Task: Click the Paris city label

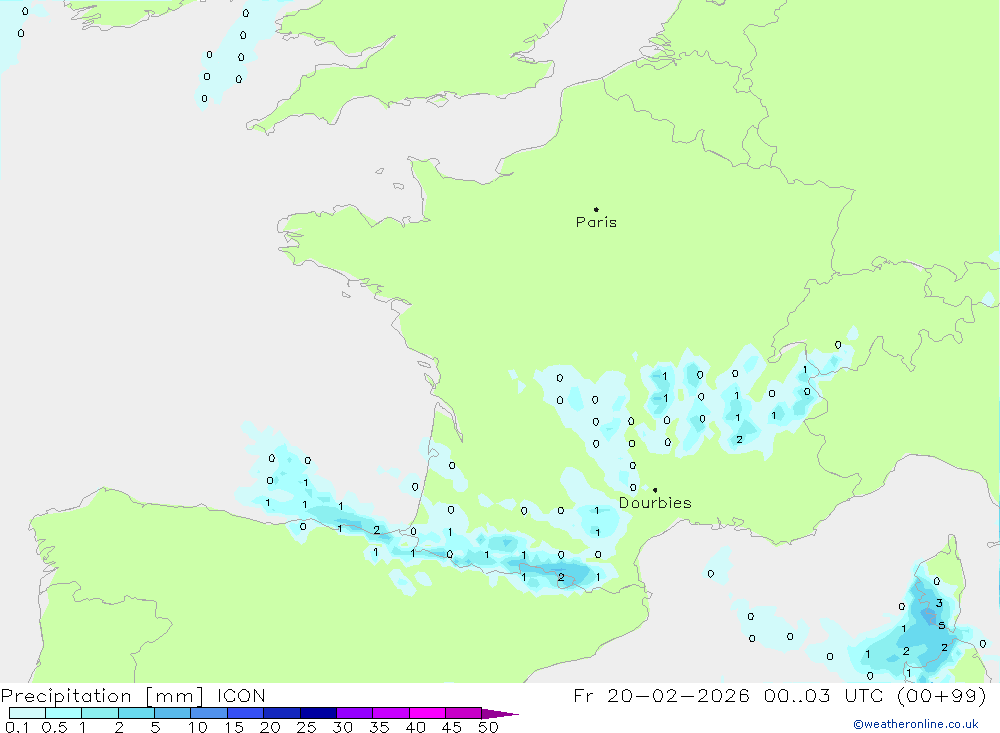Action: coord(596,222)
